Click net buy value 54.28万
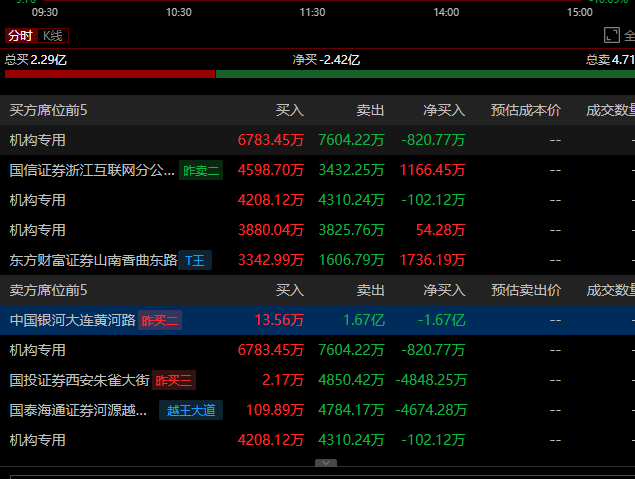 click(441, 230)
